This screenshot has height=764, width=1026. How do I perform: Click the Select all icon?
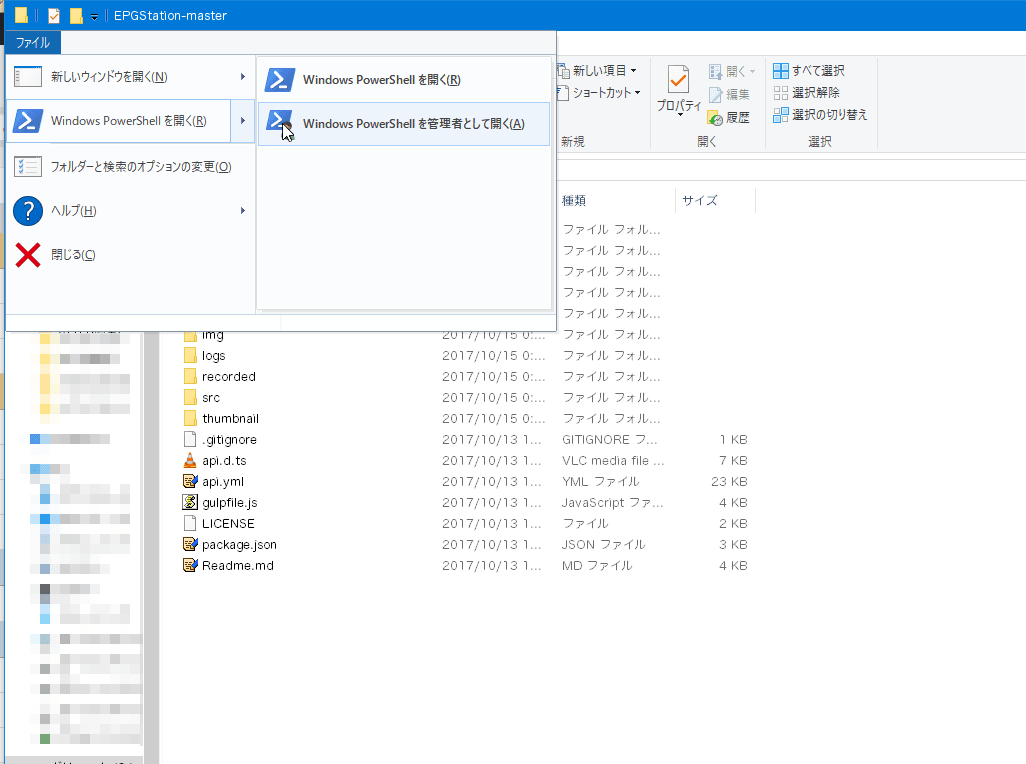[x=781, y=71]
